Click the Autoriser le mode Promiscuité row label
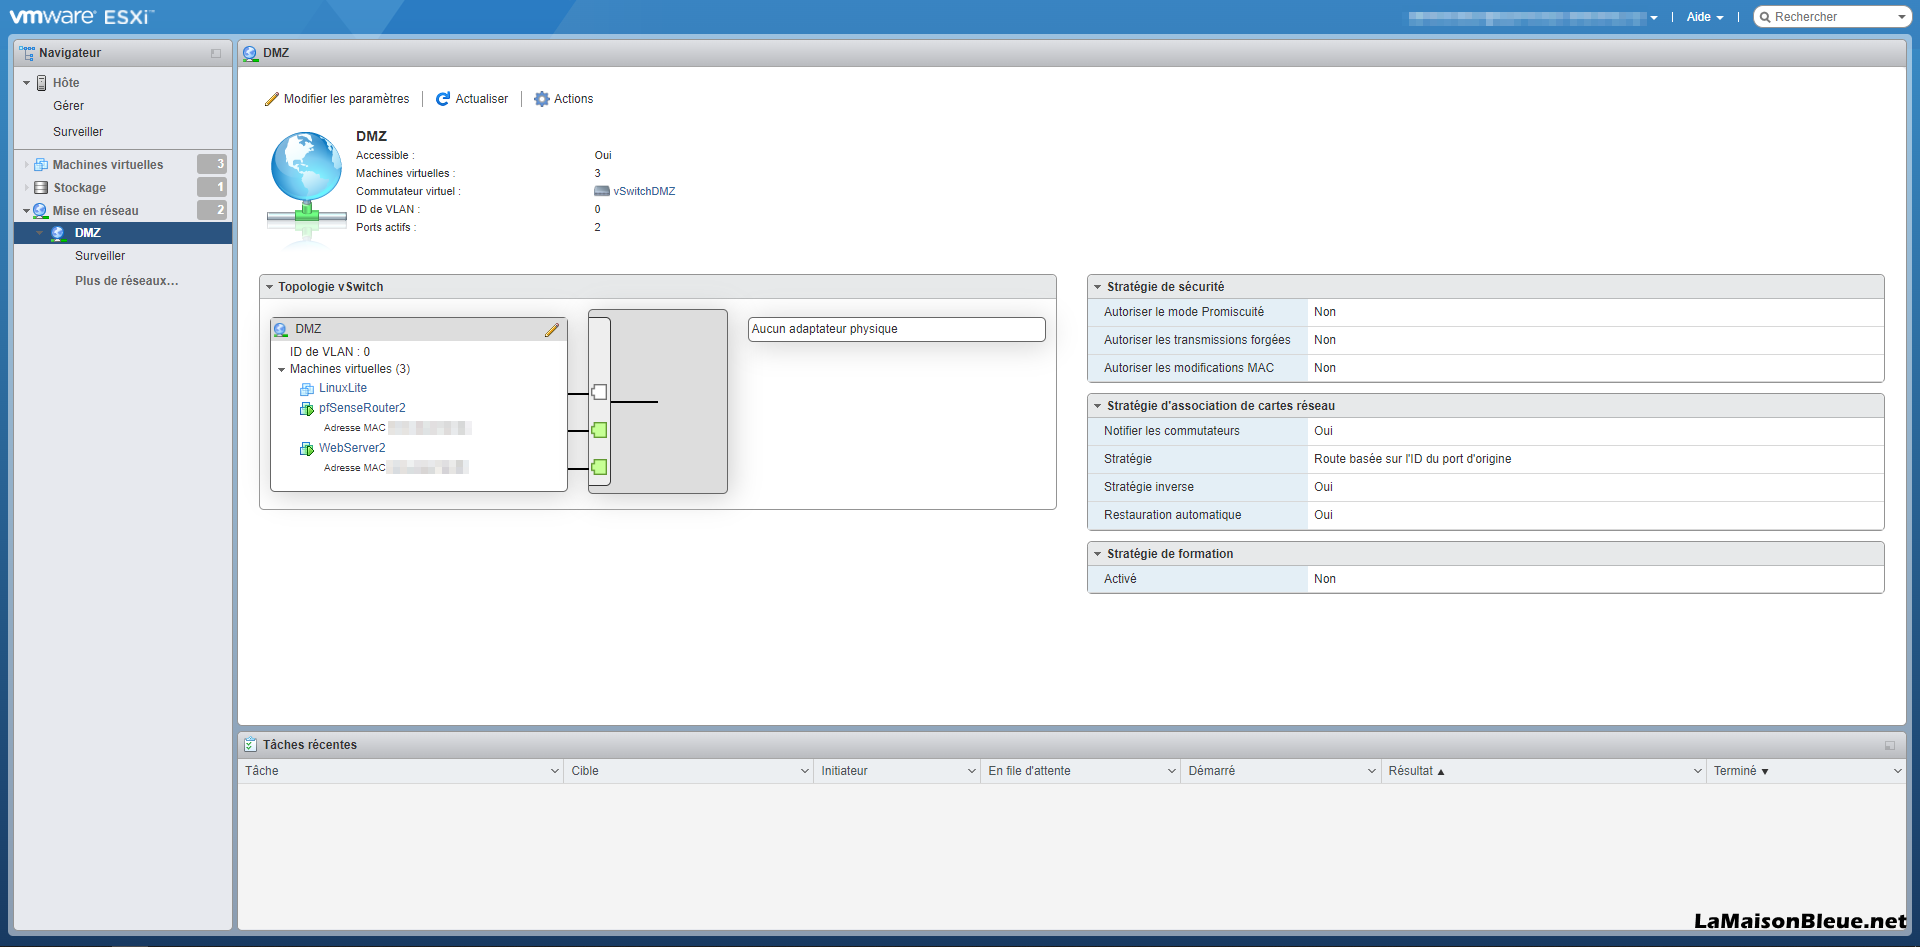The width and height of the screenshot is (1920, 947). coord(1184,312)
